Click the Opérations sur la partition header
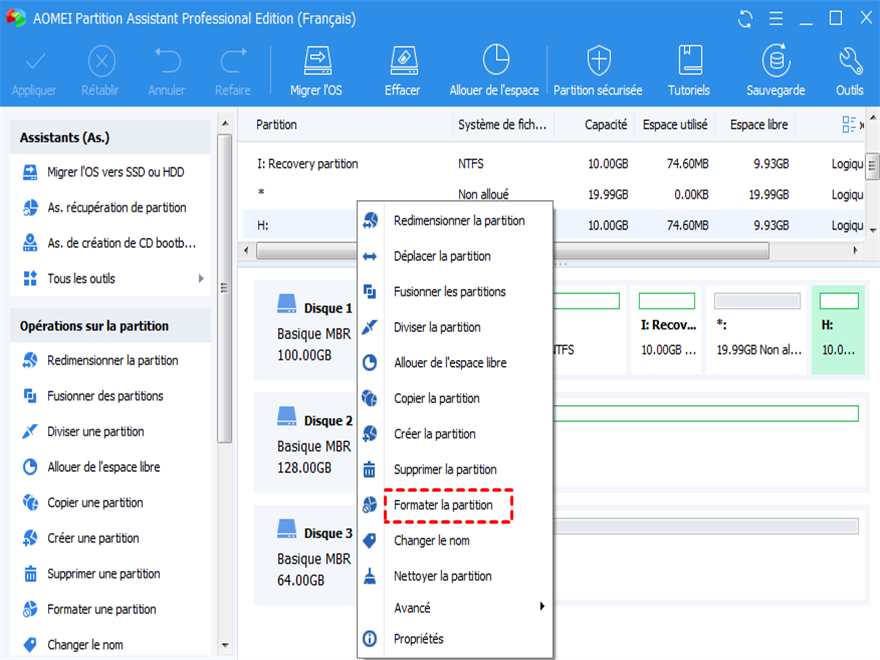Image resolution: width=880 pixels, height=660 pixels. click(x=111, y=326)
